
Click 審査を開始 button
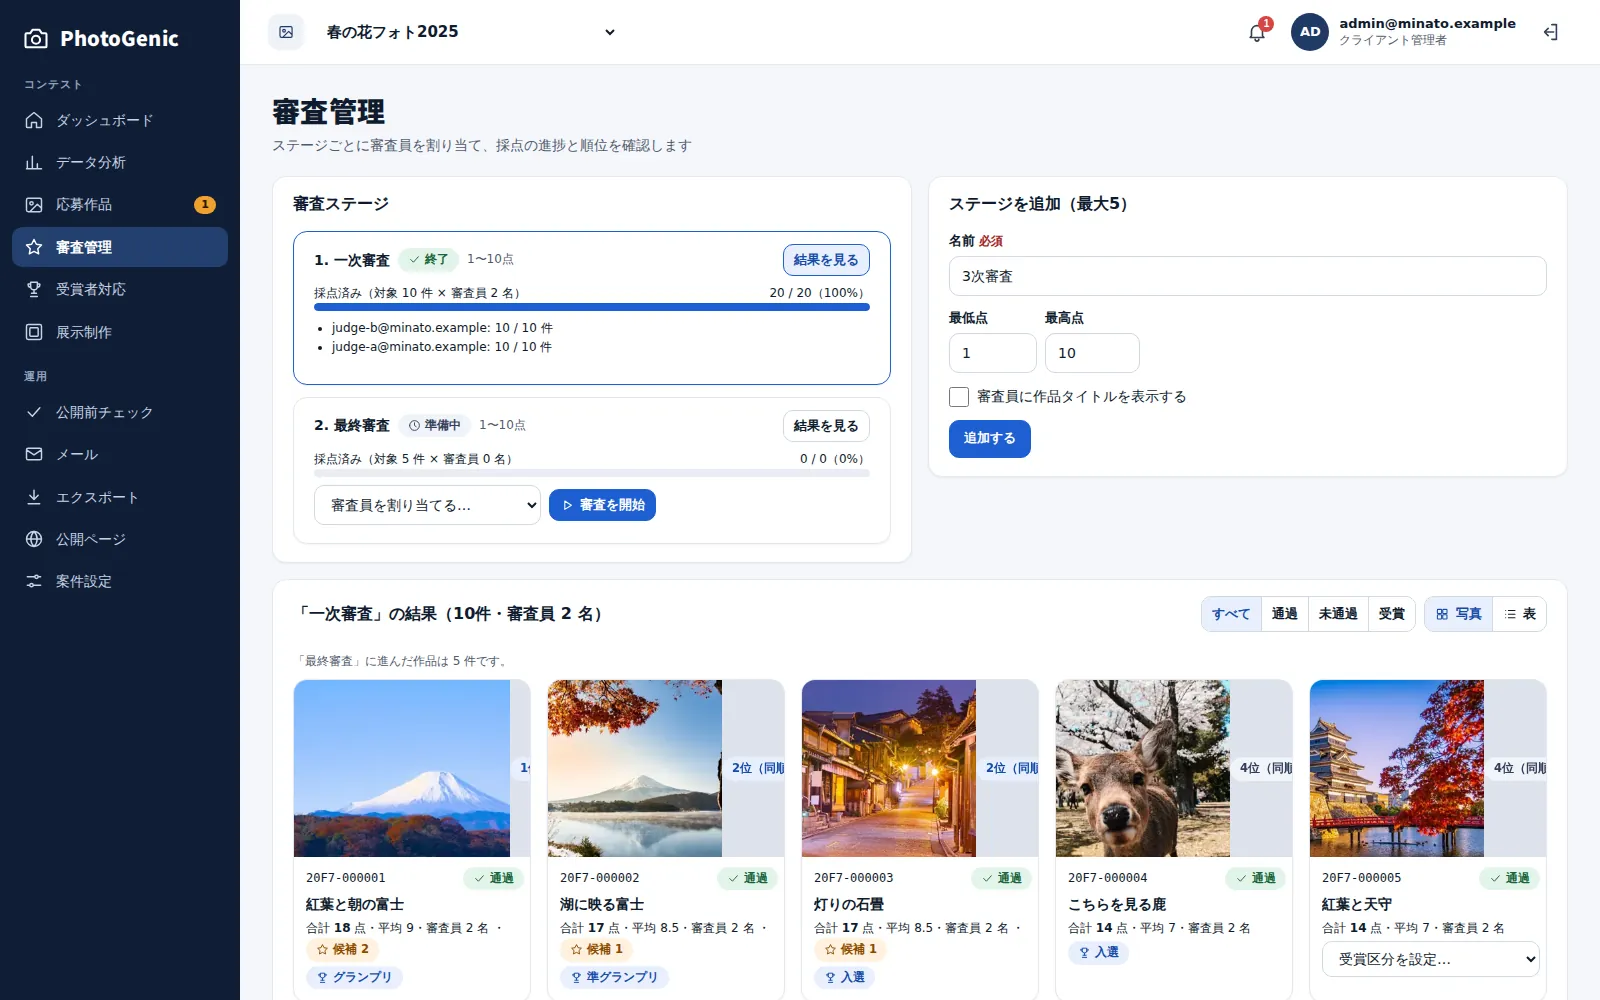pos(603,505)
